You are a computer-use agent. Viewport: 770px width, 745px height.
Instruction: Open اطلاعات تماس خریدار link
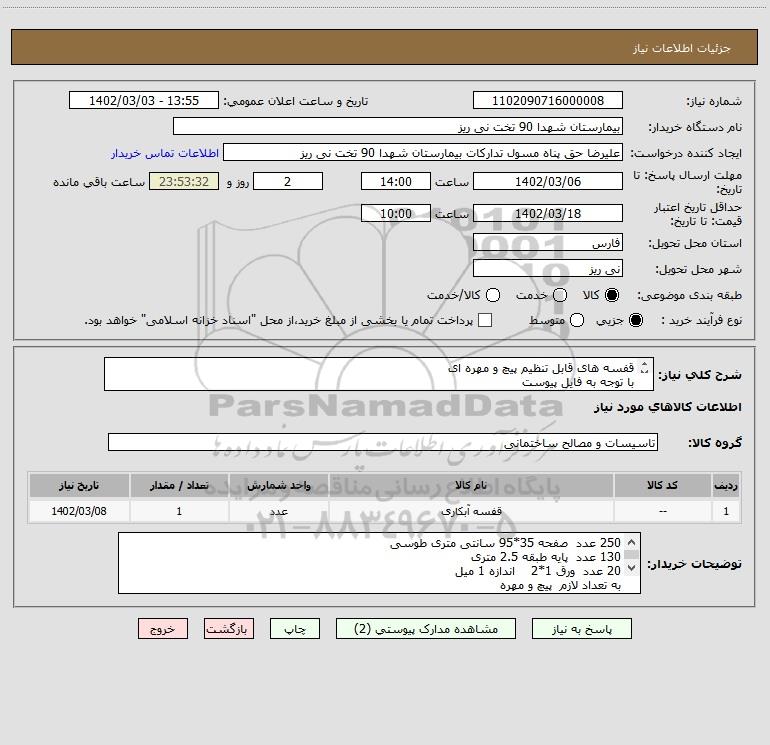point(165,153)
